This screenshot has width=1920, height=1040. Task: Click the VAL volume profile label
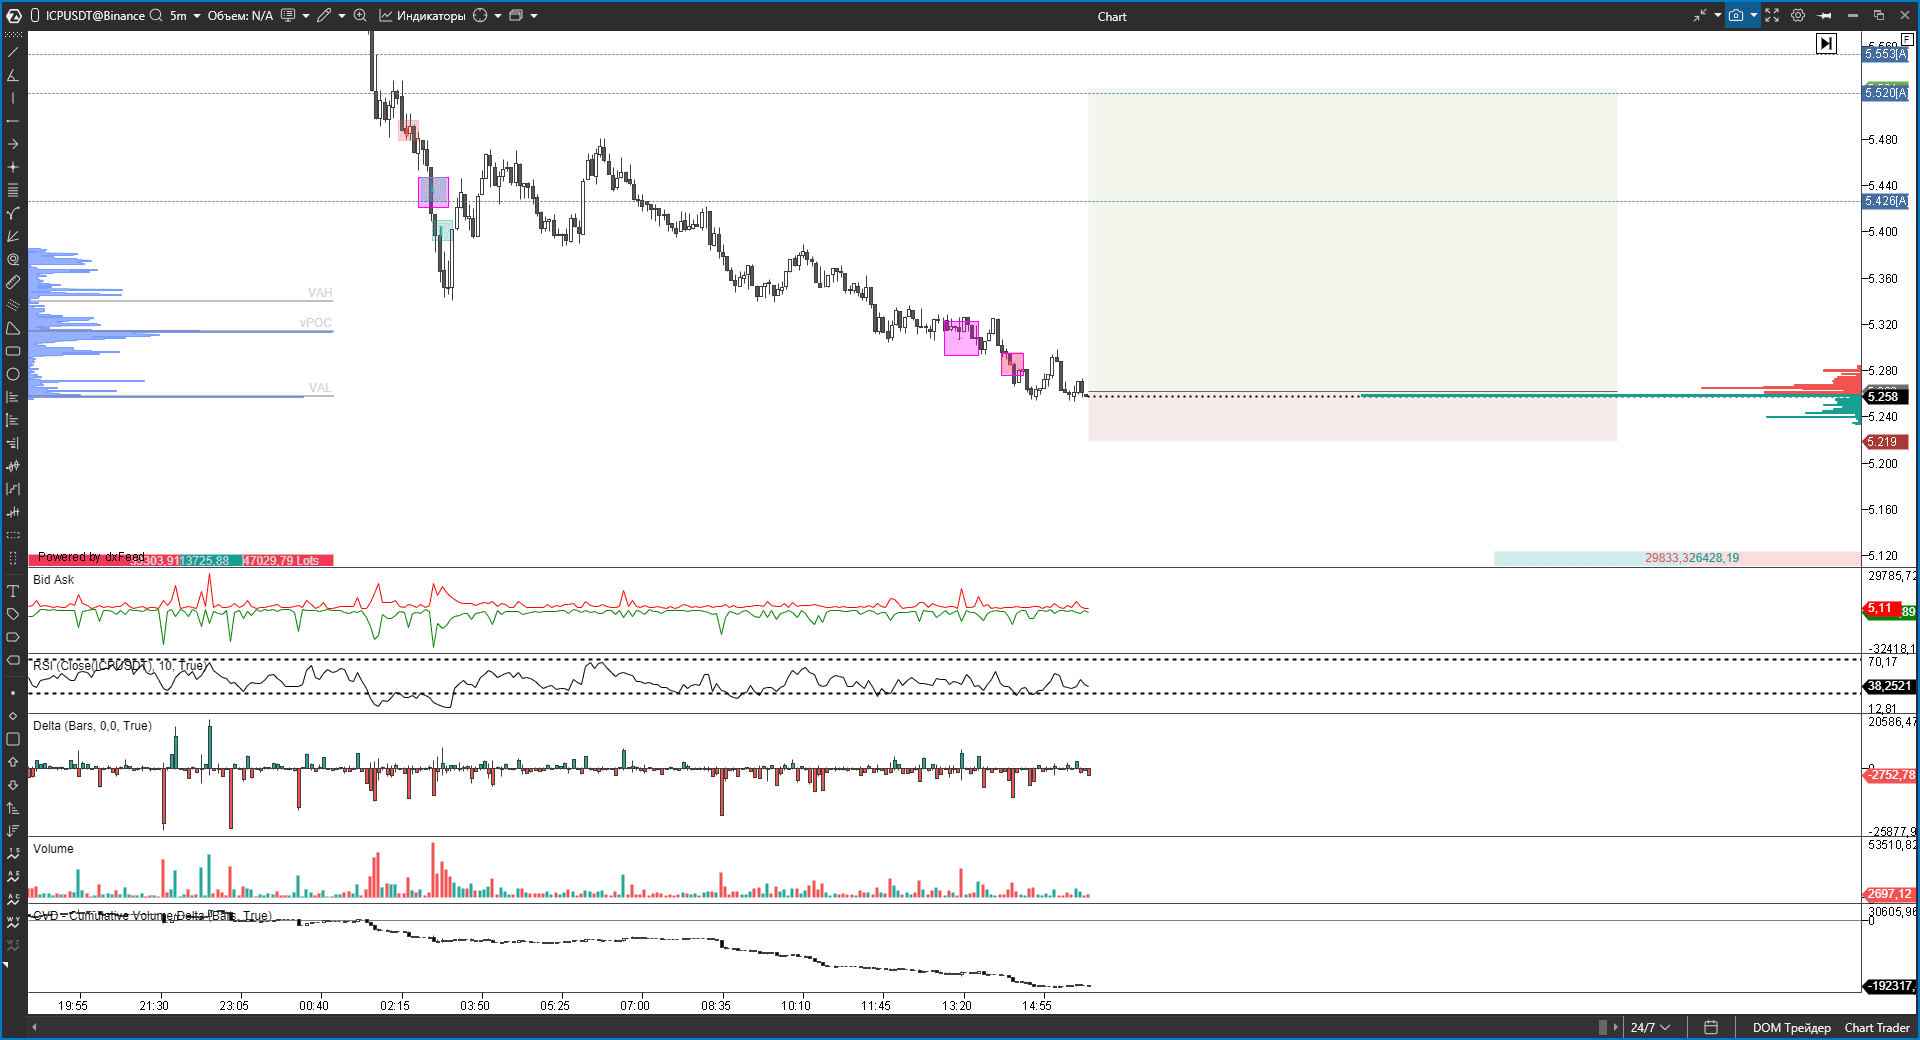point(320,388)
